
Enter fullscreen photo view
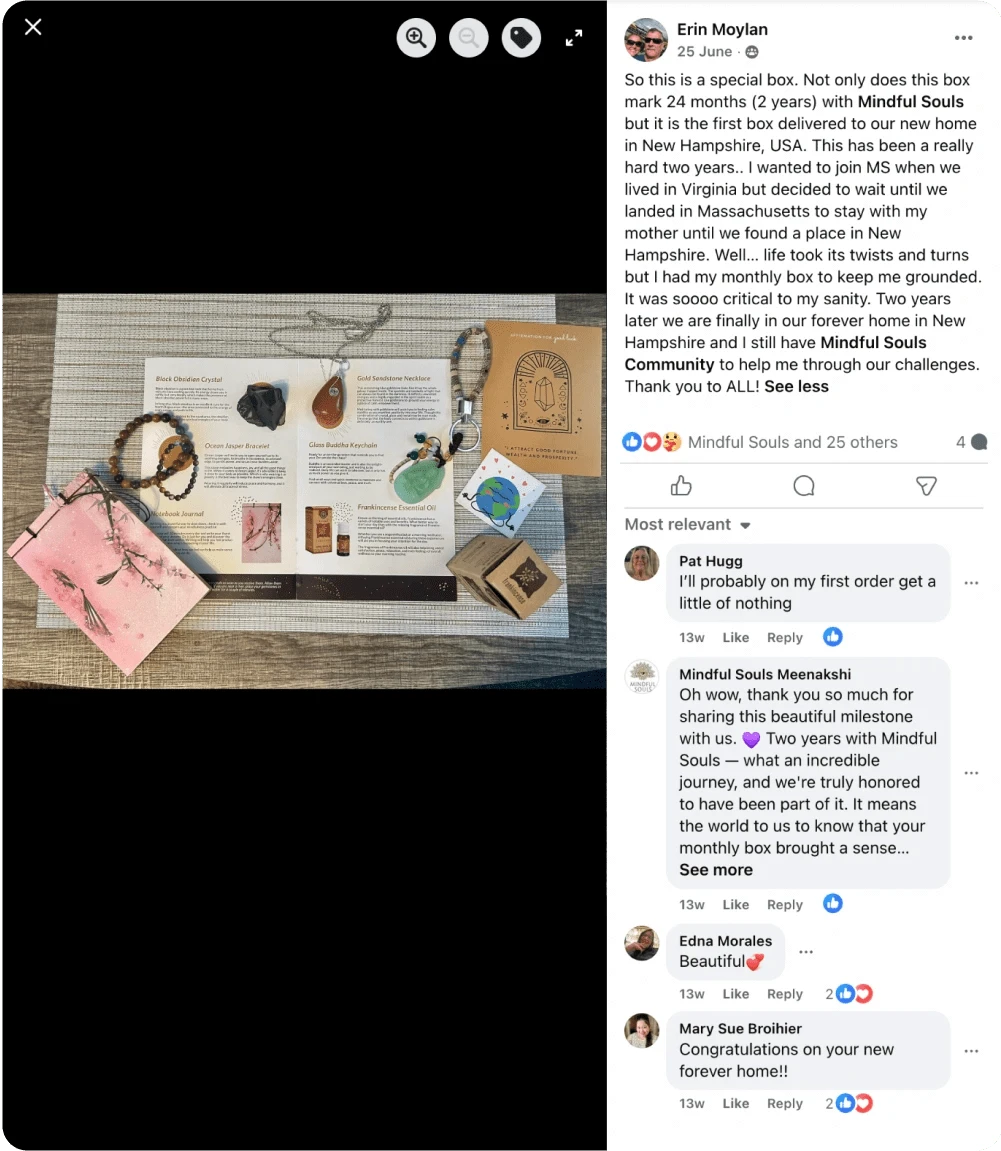(x=574, y=37)
